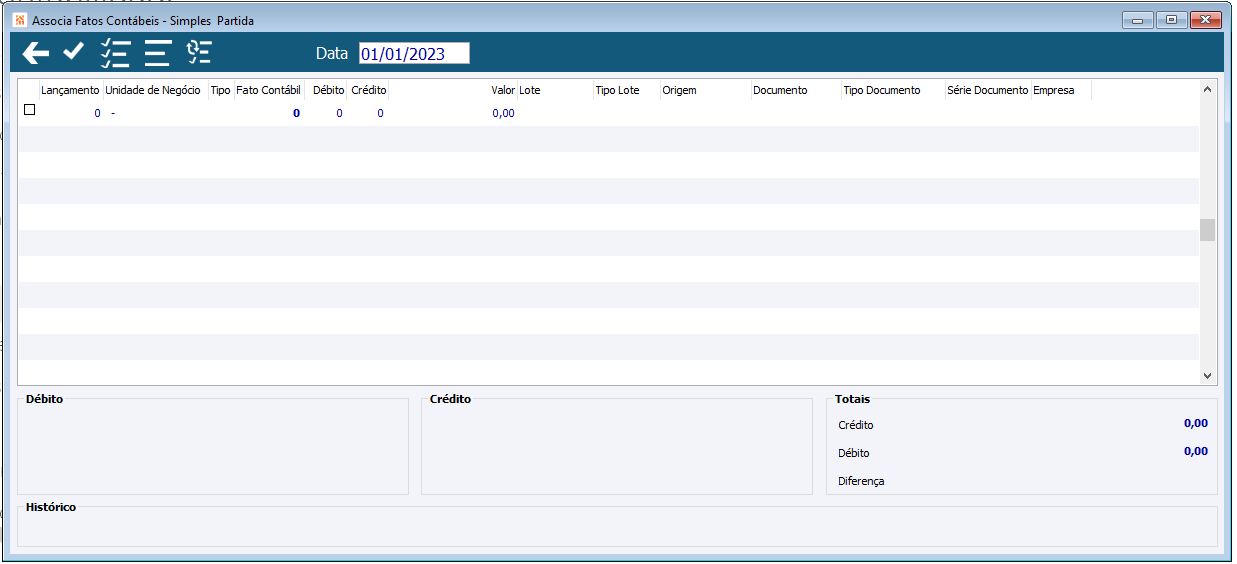Click the Lançamento cell with value 0
This screenshot has width=1237, height=564.
[97, 113]
